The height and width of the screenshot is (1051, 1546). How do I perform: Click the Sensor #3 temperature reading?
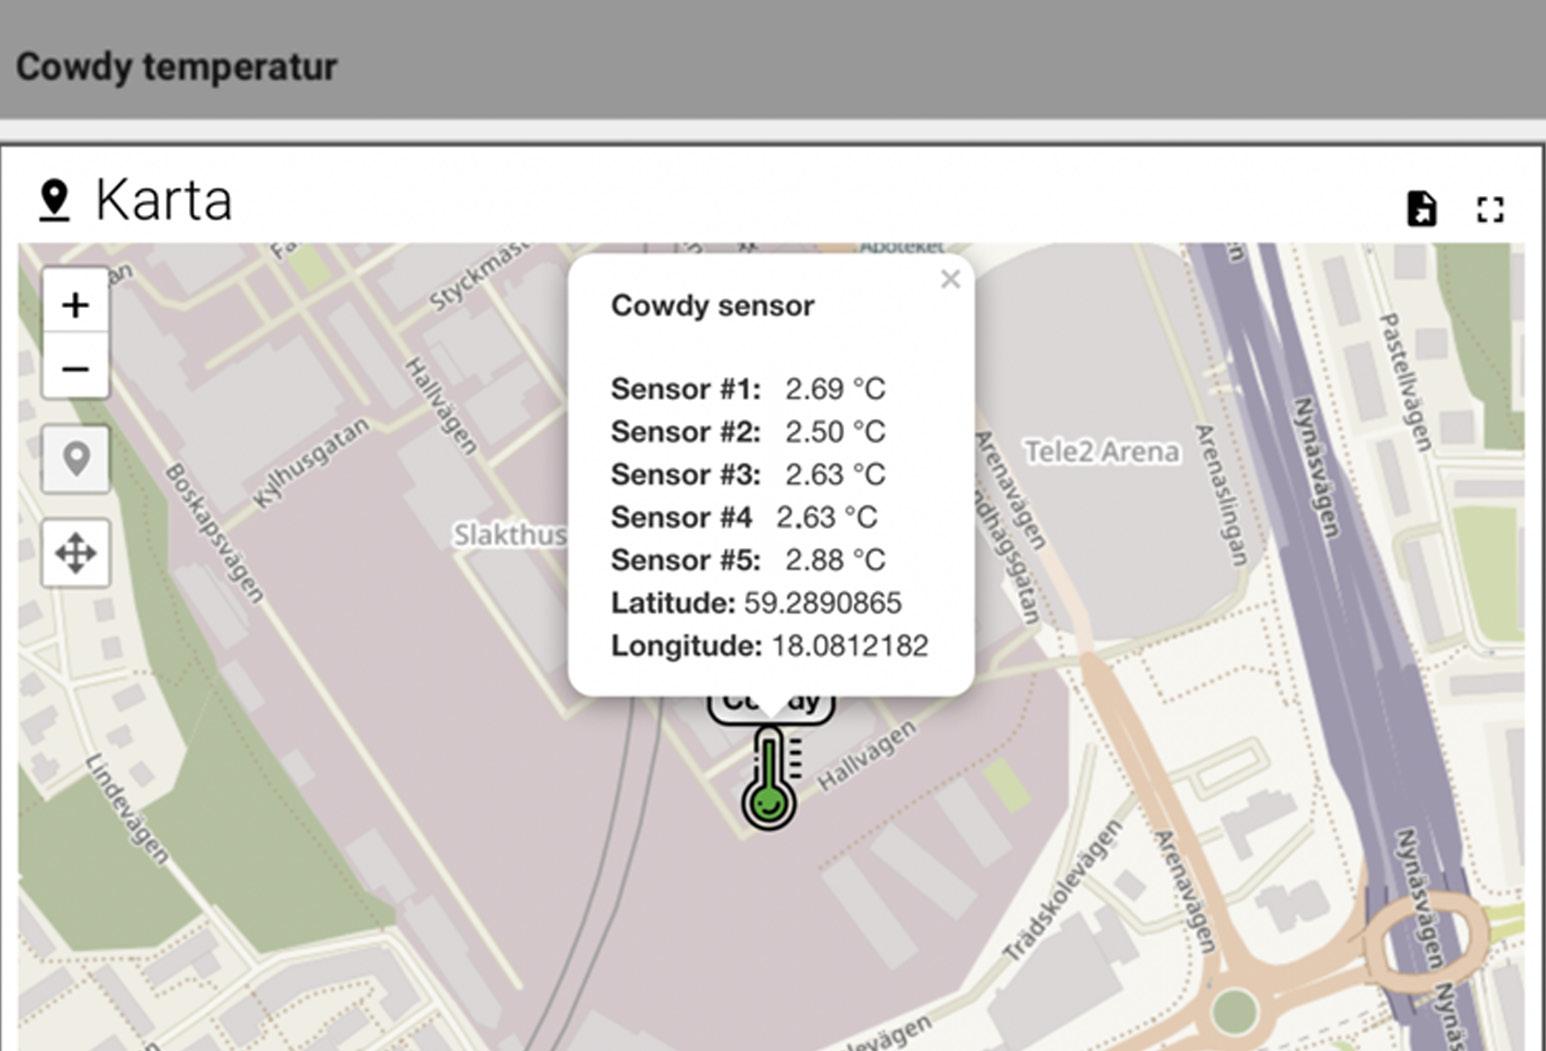pyautogui.click(x=835, y=474)
